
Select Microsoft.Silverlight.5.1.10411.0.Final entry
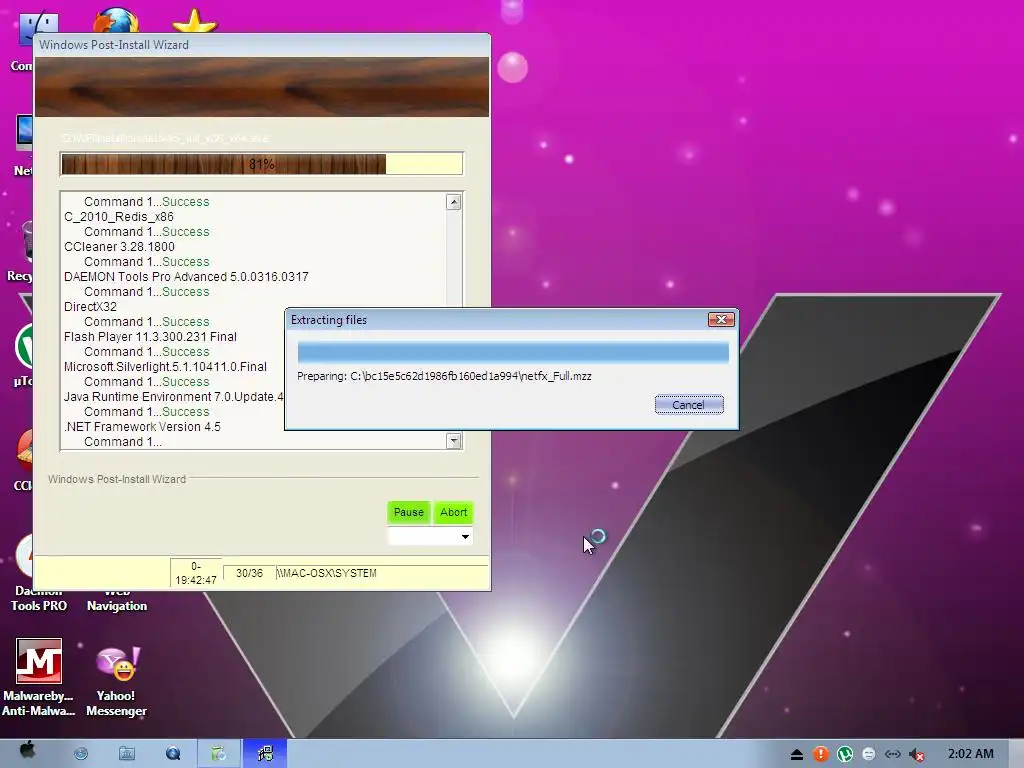click(165, 367)
